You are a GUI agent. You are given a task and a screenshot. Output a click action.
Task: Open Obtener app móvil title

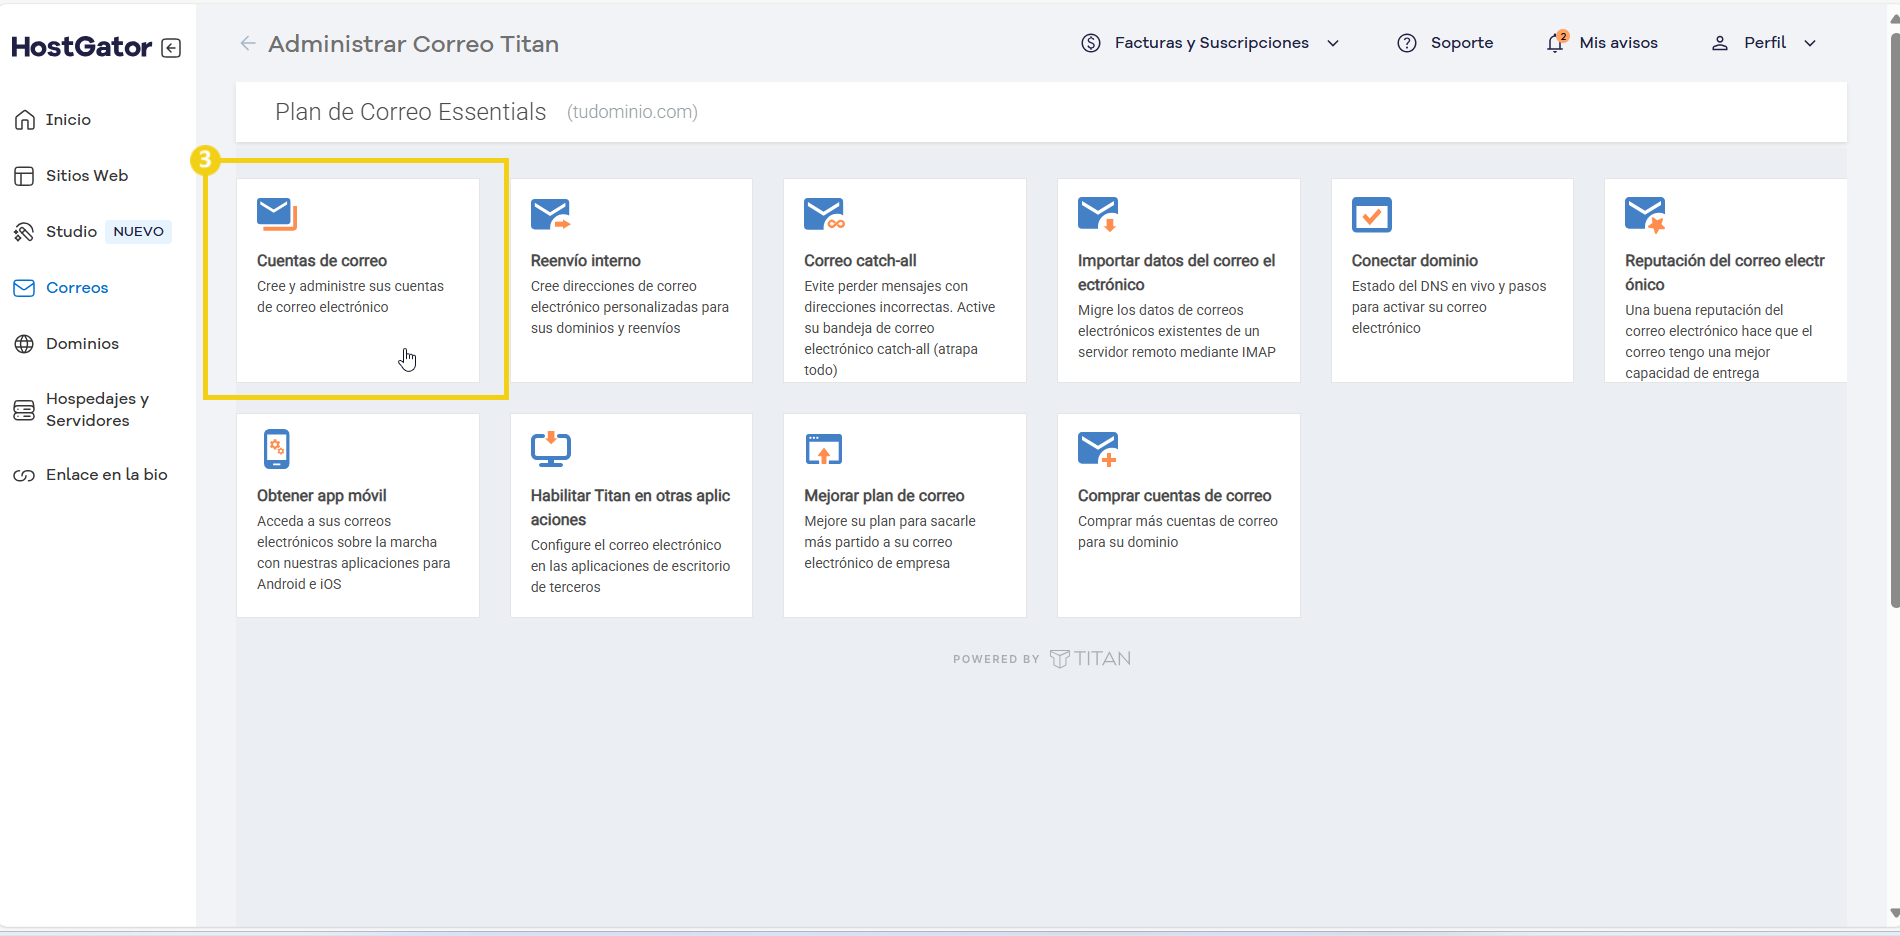322,496
